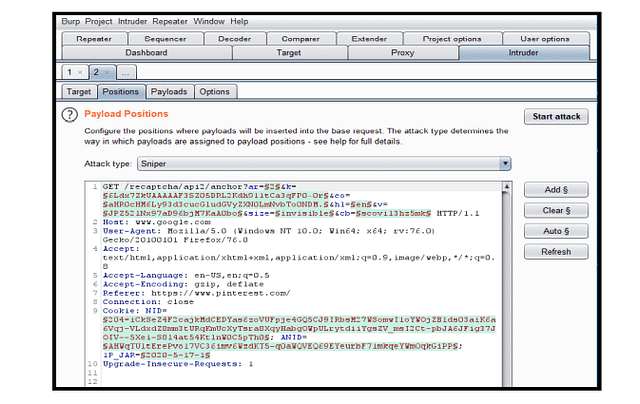640x404 pixels.
Task: Click the Connection: close line
Action: (149, 302)
